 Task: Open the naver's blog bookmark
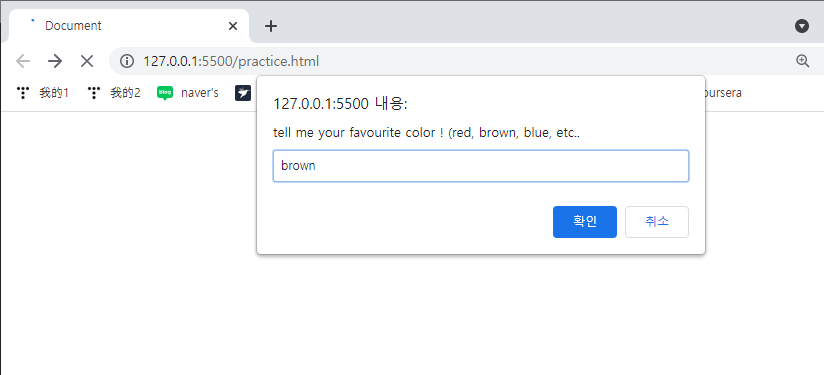click(x=188, y=93)
